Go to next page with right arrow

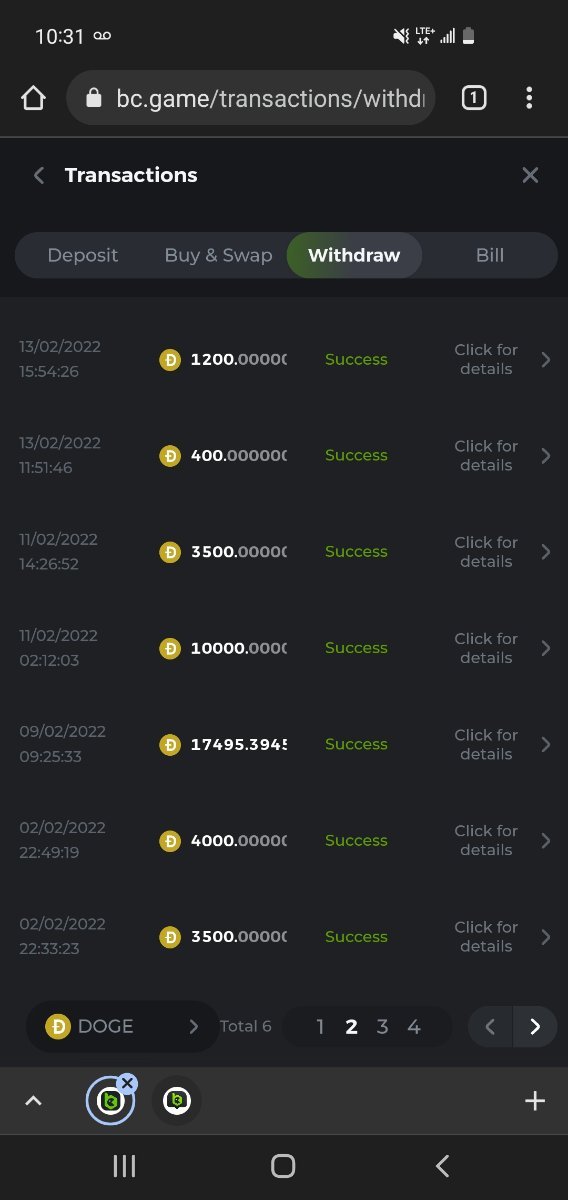[535, 1026]
